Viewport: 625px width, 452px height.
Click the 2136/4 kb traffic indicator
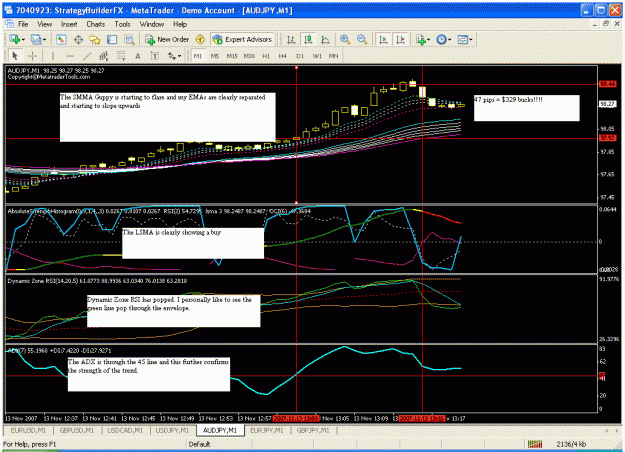coord(571,444)
